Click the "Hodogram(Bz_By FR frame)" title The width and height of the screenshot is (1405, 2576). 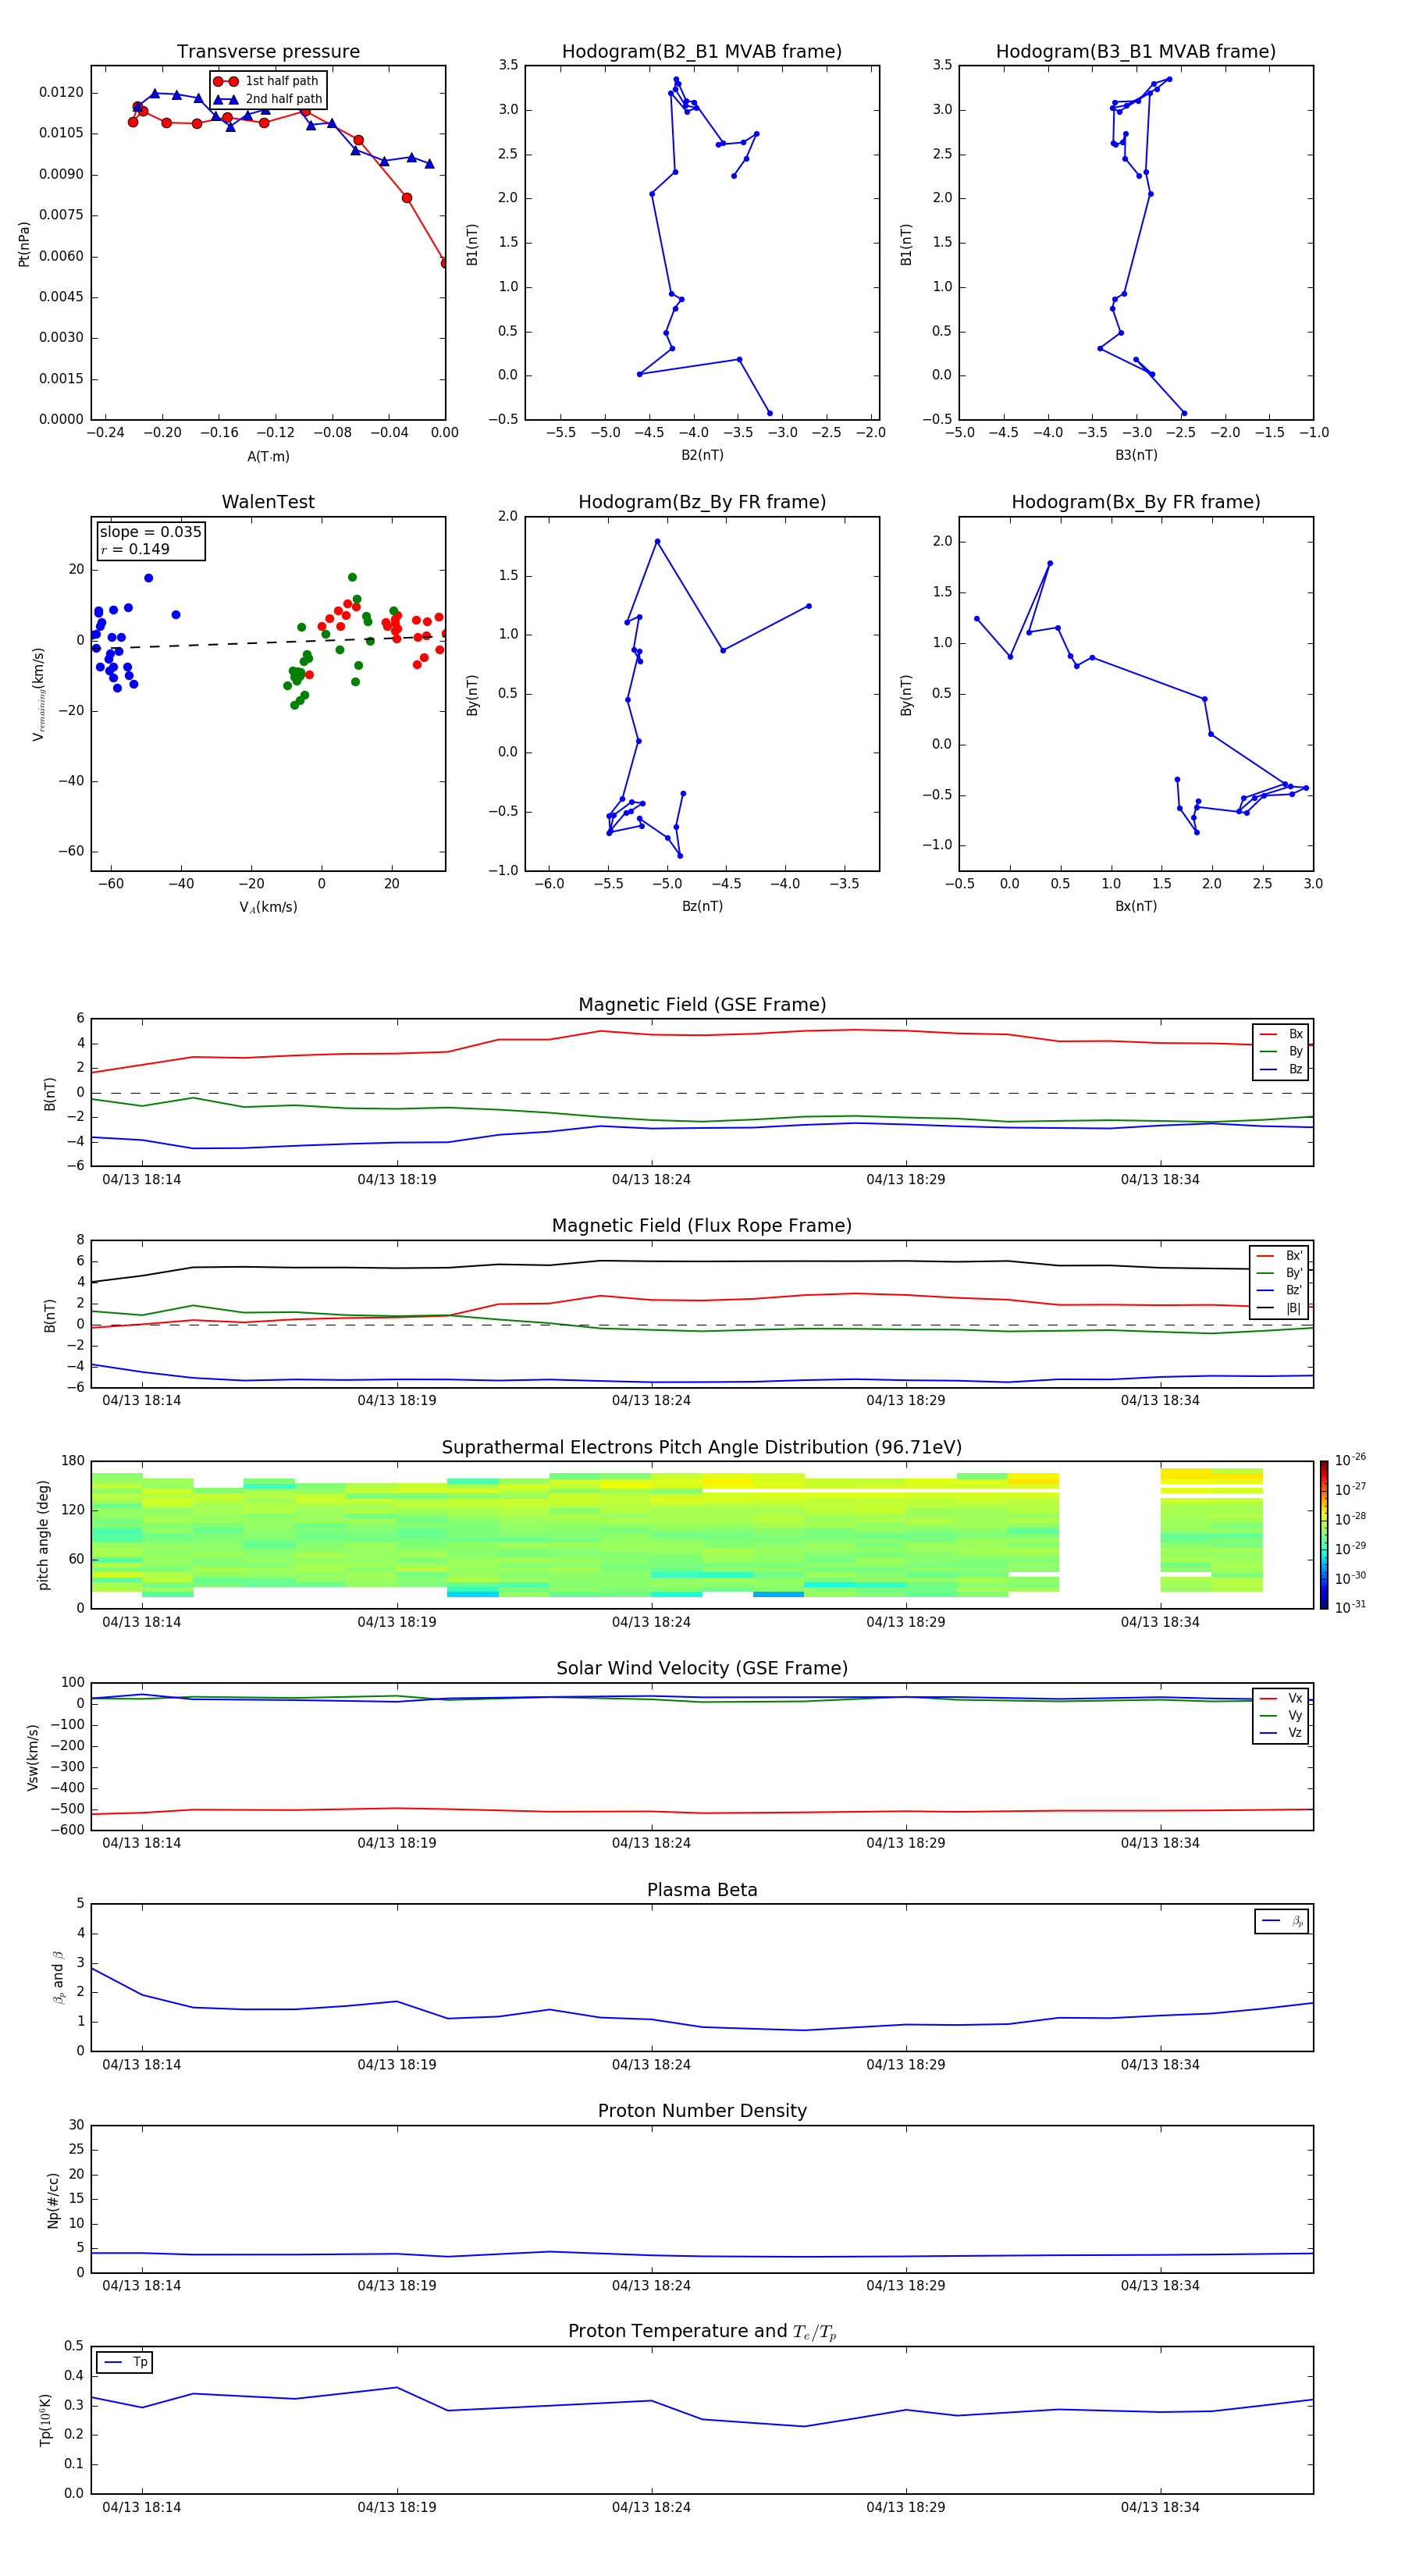(702, 502)
